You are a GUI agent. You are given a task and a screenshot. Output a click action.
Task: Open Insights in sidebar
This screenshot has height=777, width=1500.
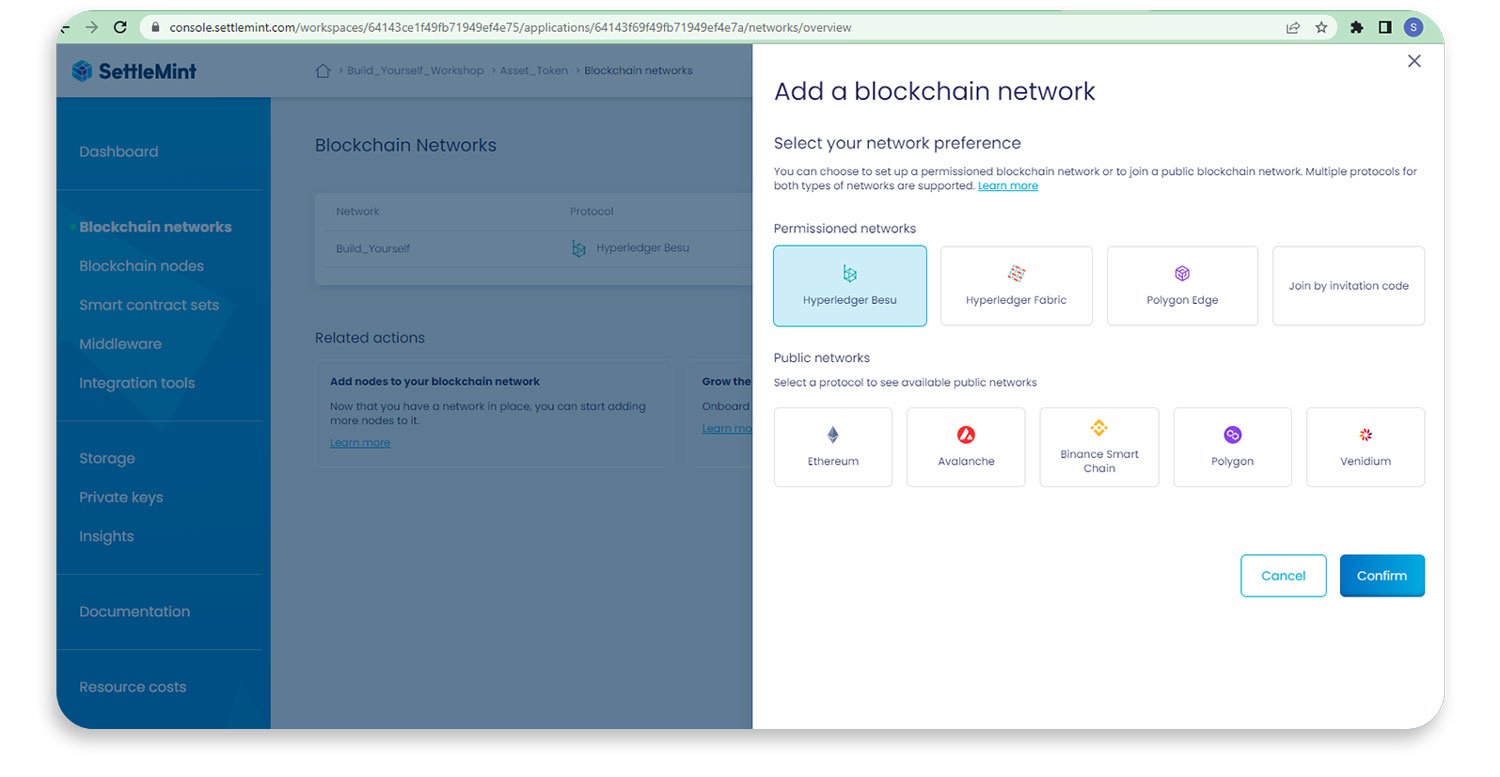click(106, 537)
